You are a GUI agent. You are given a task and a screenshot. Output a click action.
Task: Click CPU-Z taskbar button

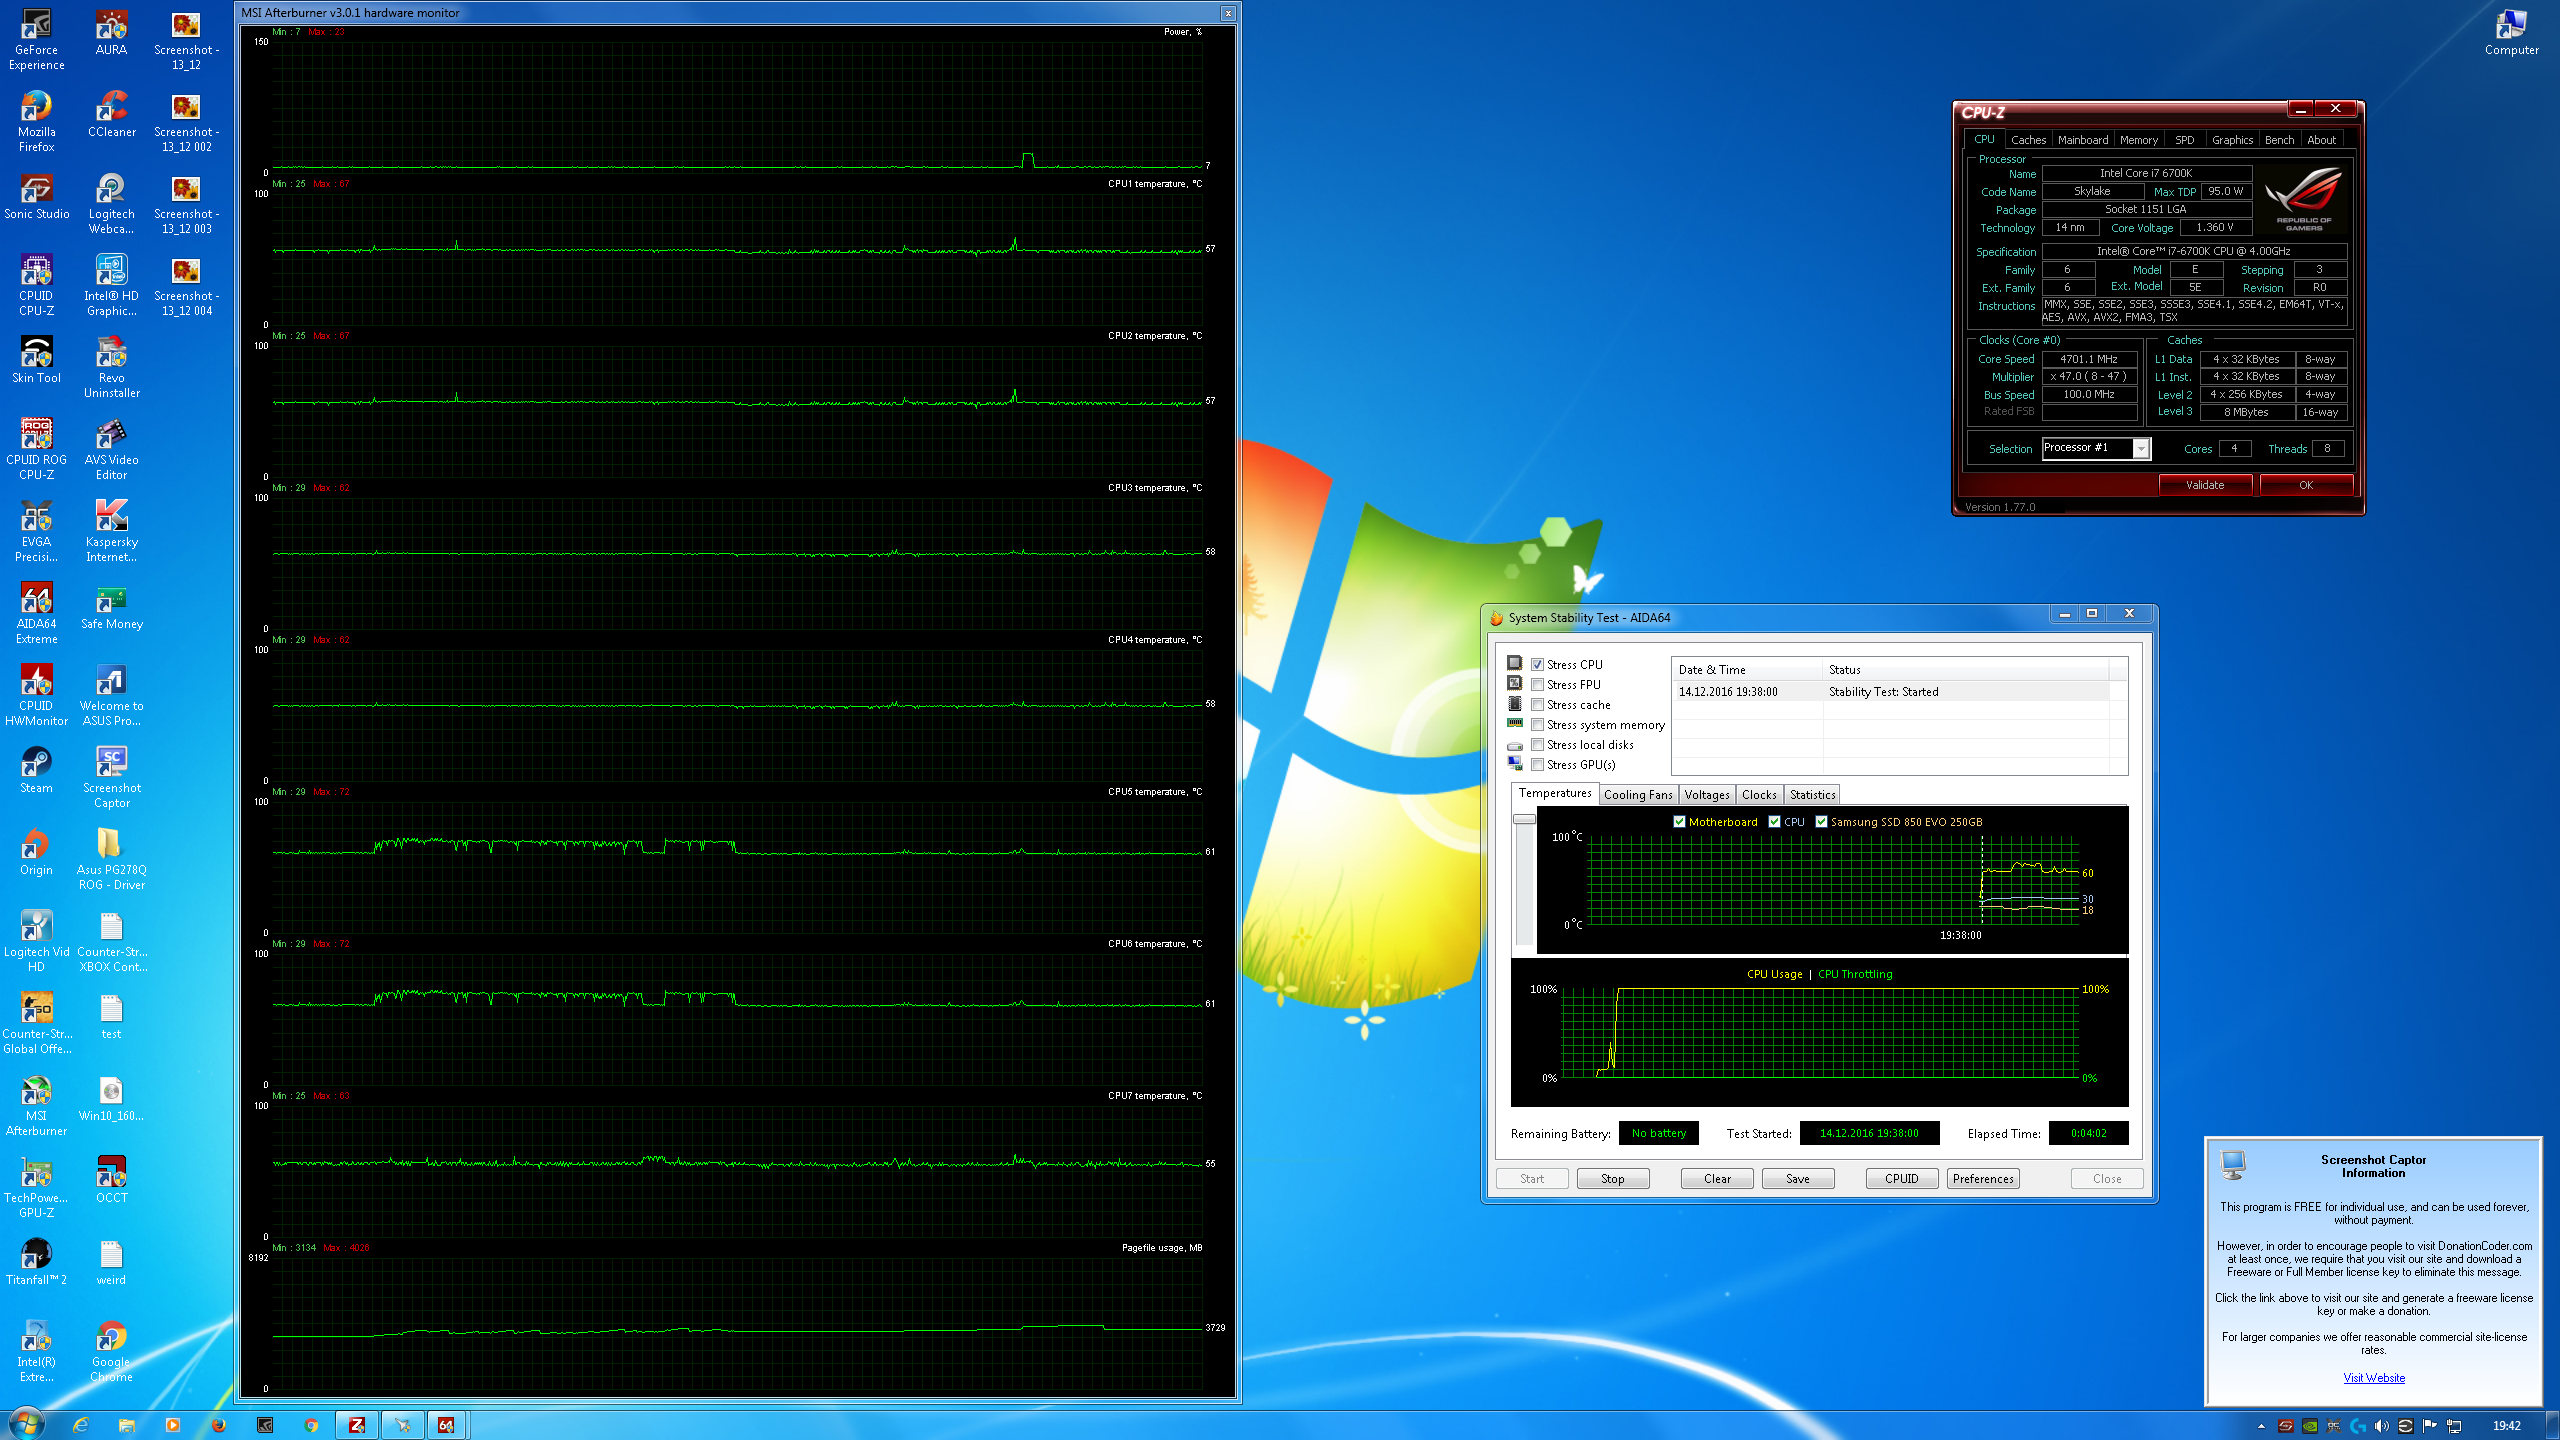coord(357,1425)
